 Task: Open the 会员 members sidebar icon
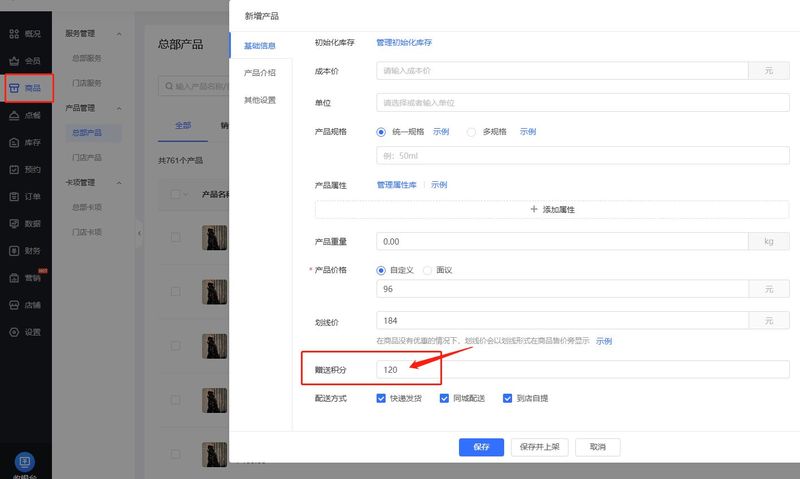(14, 61)
